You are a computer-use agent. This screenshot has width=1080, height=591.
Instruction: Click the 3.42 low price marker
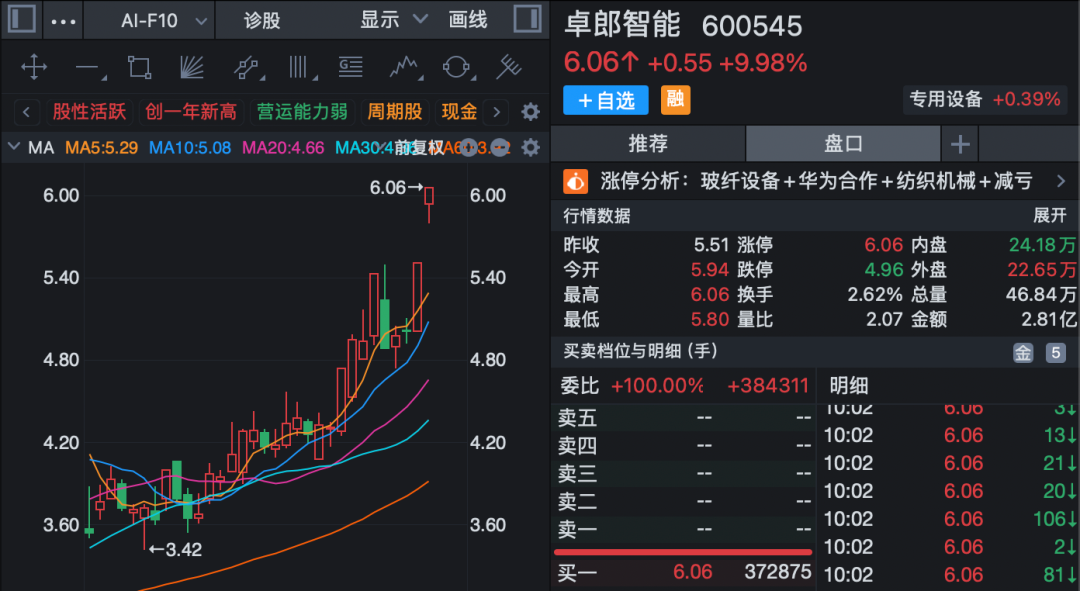pos(176,550)
